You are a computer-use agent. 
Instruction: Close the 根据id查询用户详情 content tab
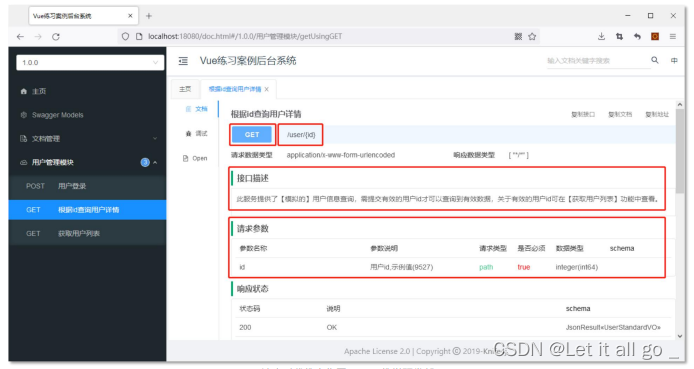click(266, 89)
